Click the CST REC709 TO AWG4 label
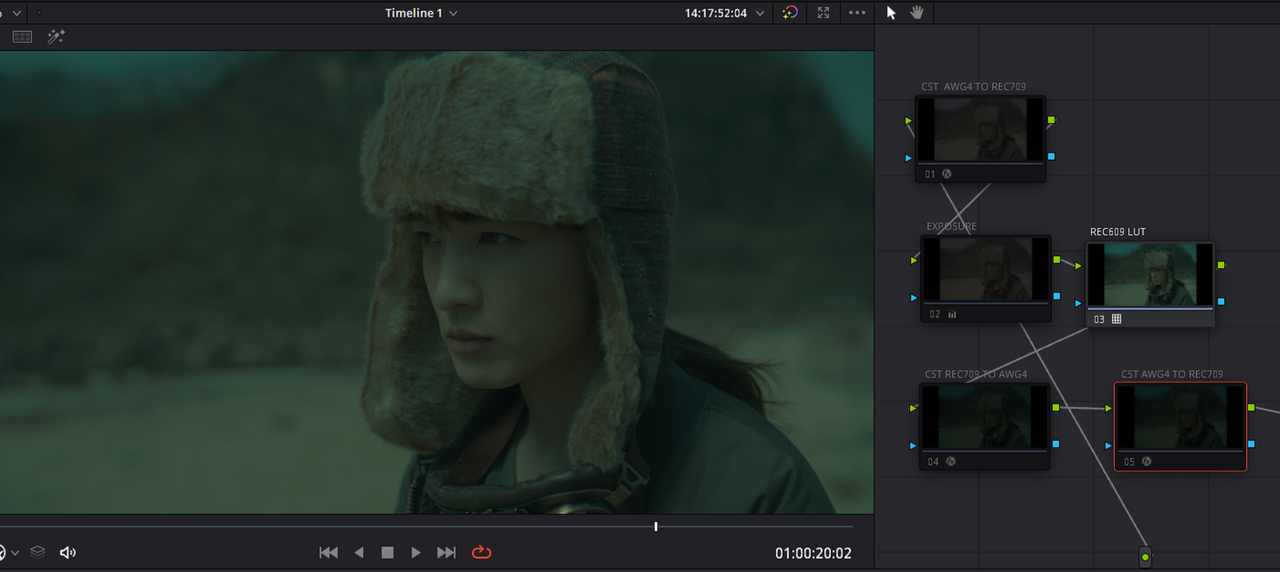The height and width of the screenshot is (572, 1280). (976, 374)
